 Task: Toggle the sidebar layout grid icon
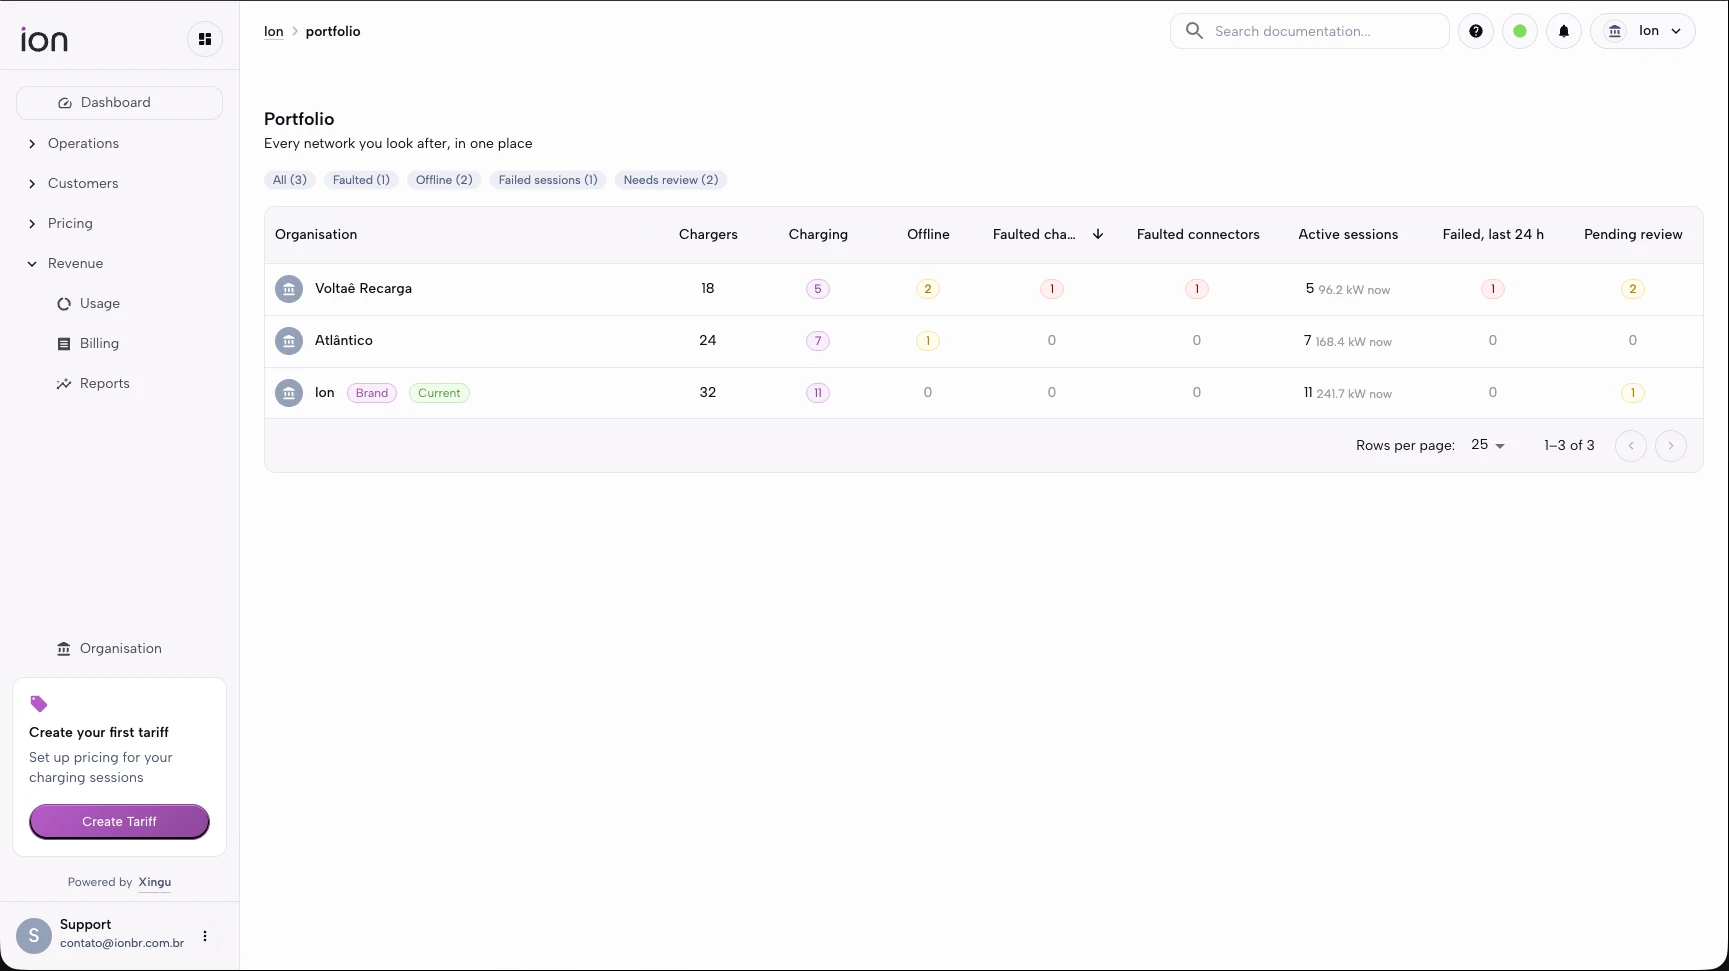[205, 39]
